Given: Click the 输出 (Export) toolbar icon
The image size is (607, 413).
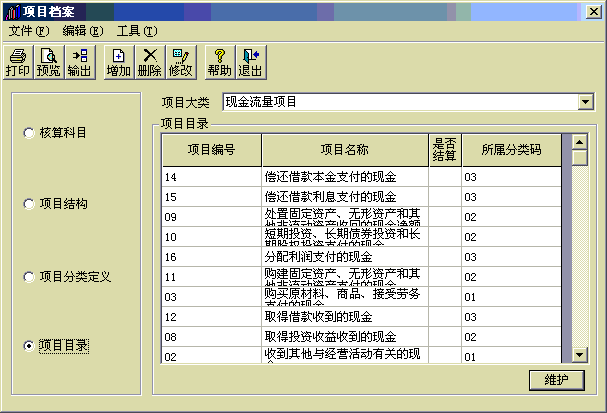Looking at the screenshot, I should [x=79, y=62].
